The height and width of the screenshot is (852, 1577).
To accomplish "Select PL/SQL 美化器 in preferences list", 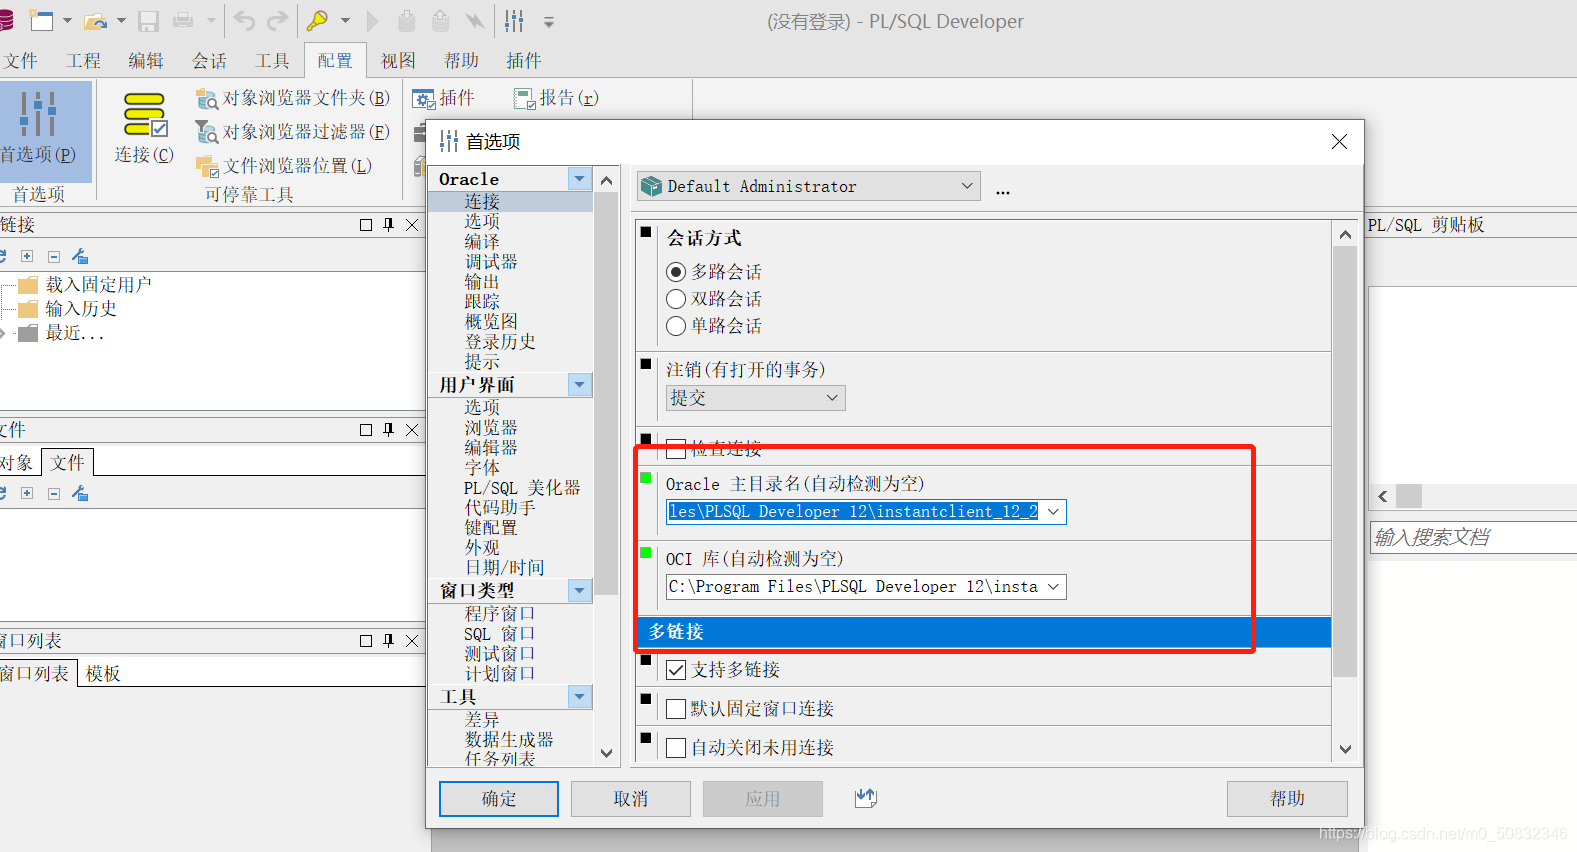I will pyautogui.click(x=522, y=488).
